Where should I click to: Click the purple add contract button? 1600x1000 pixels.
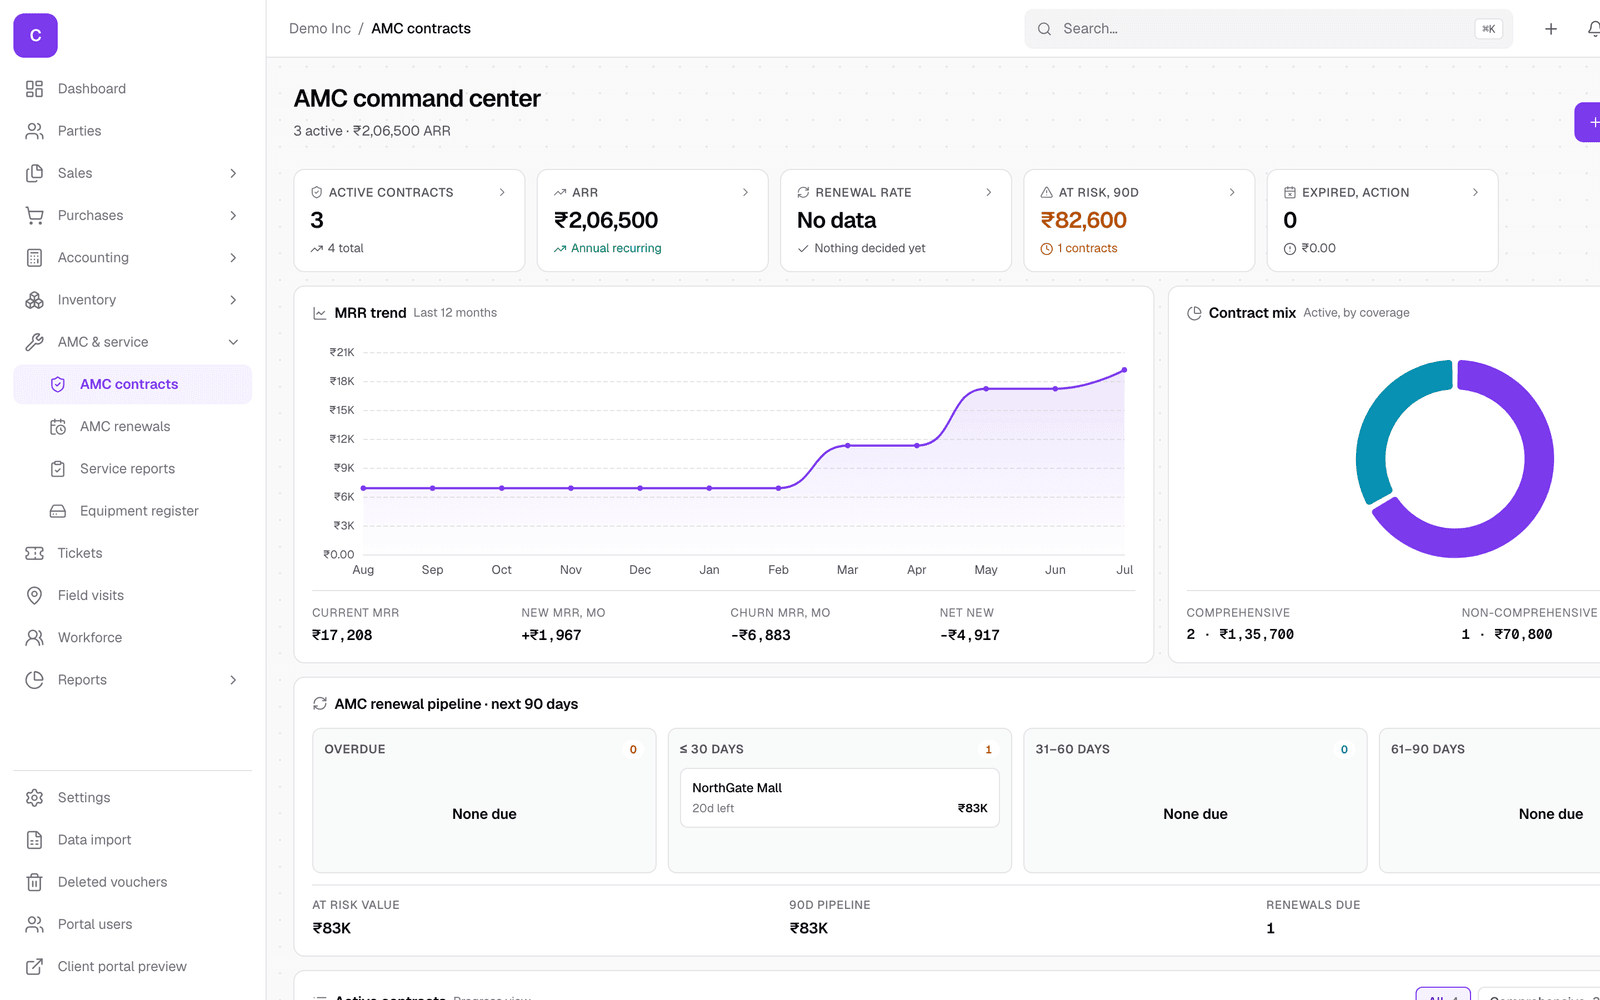1588,122
